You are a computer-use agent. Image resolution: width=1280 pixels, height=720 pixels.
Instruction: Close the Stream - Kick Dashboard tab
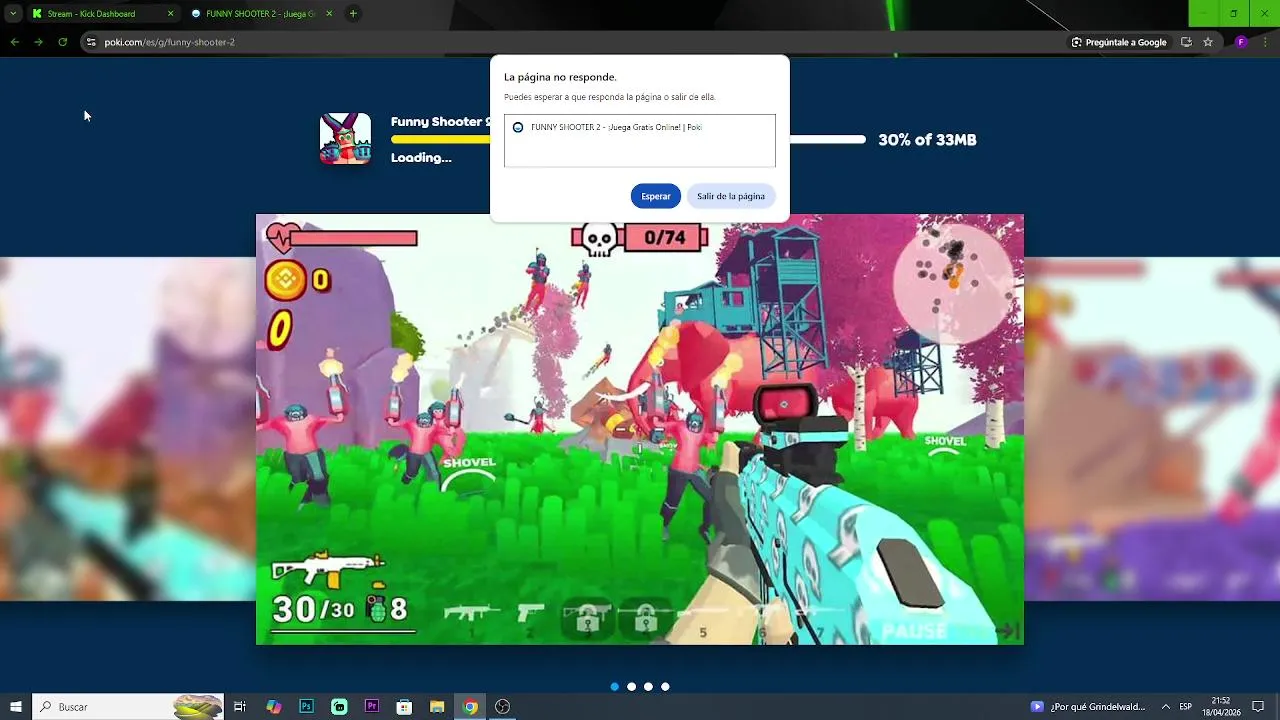170,14
